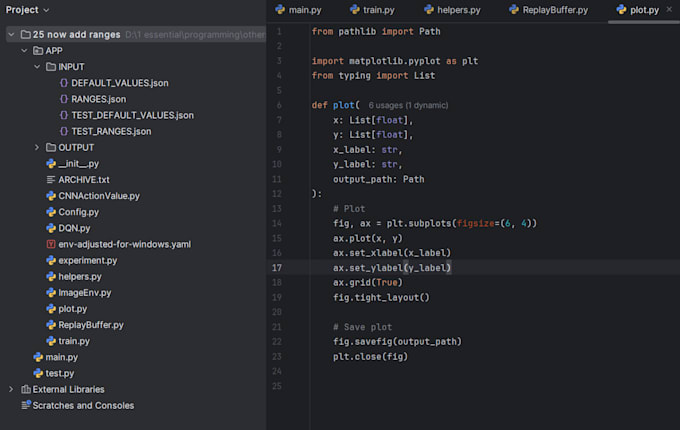This screenshot has width=680, height=430.
Task: Select experiment.py file name in tree
Action: coord(88,260)
